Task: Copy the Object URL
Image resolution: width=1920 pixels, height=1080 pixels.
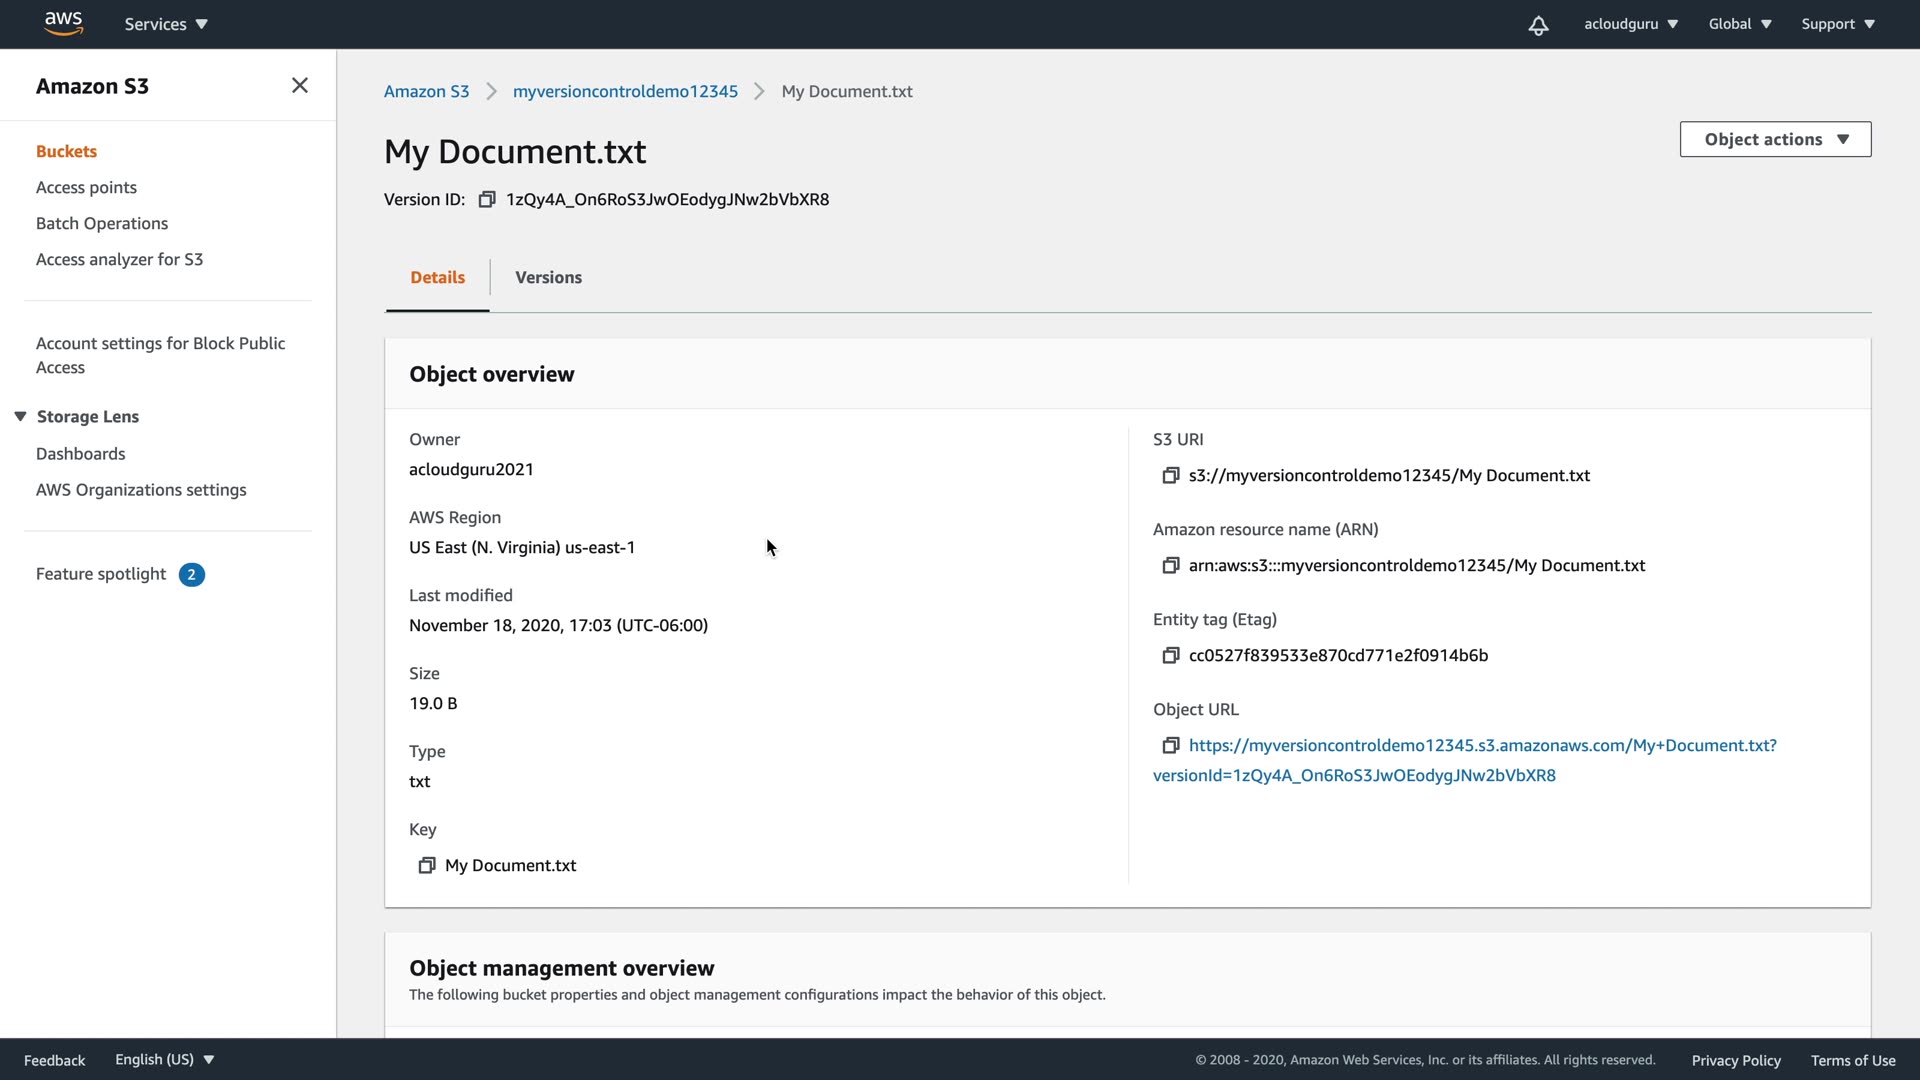Action: tap(1170, 746)
